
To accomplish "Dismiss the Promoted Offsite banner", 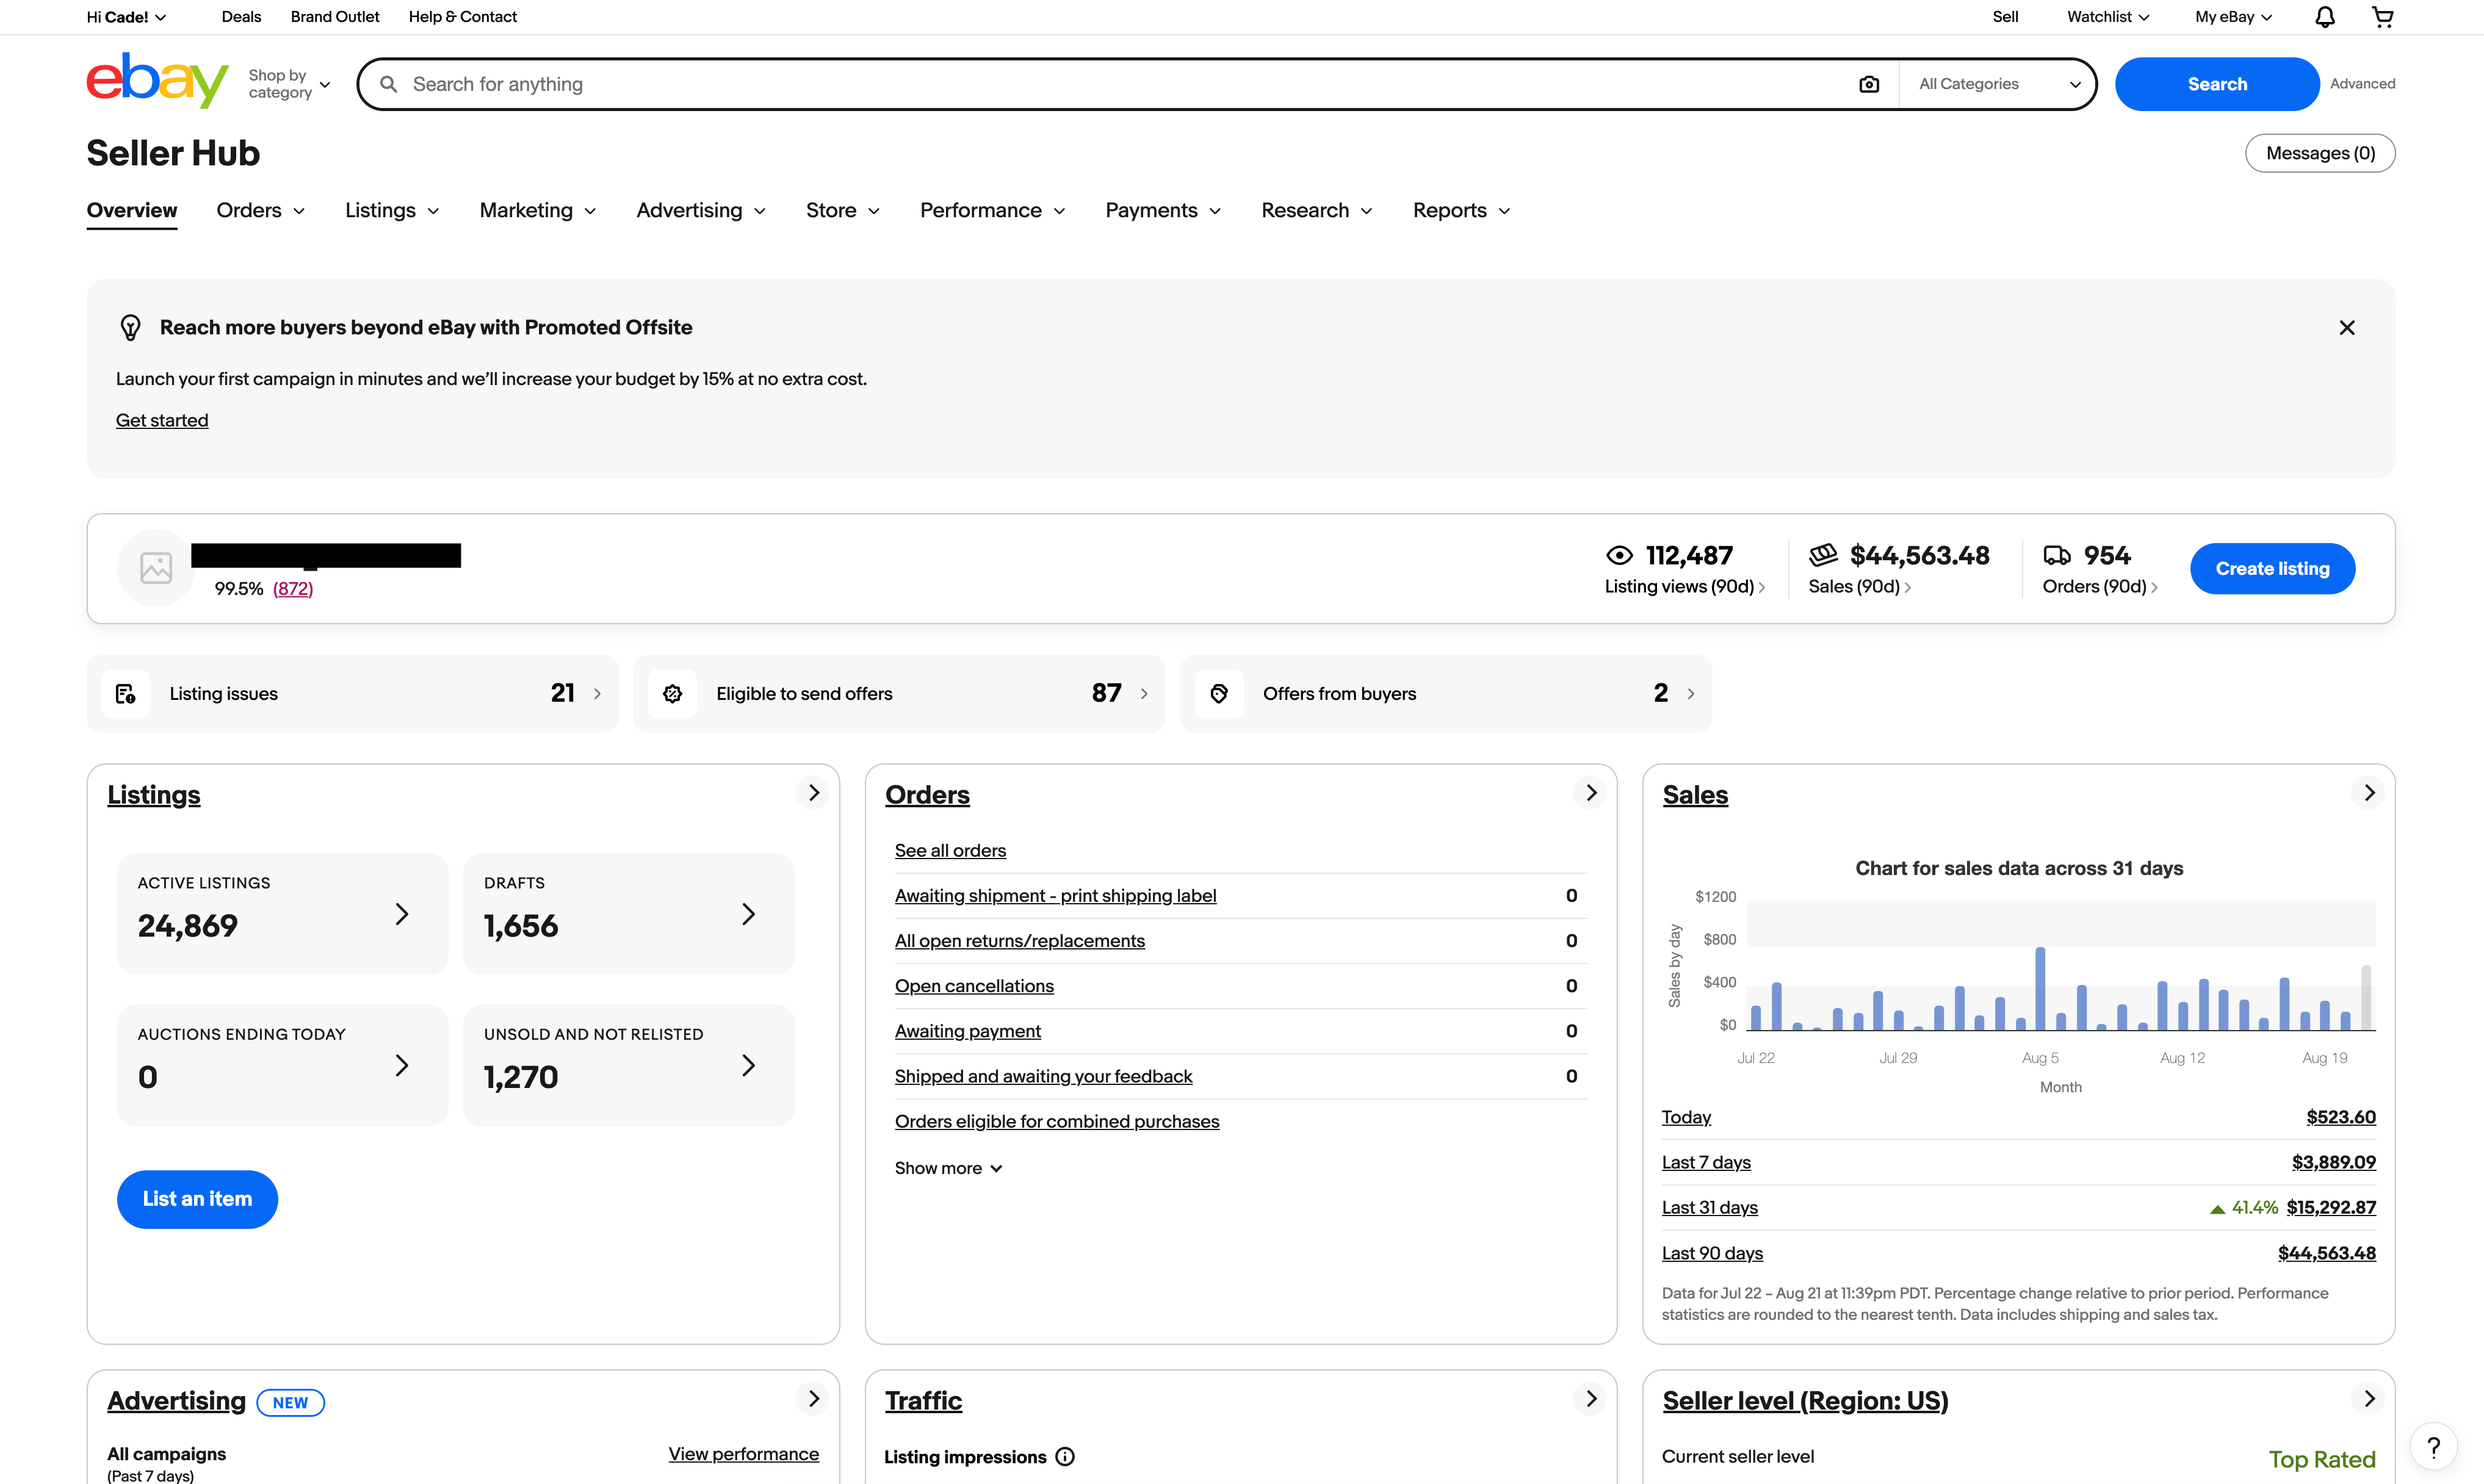I will coord(2347,328).
